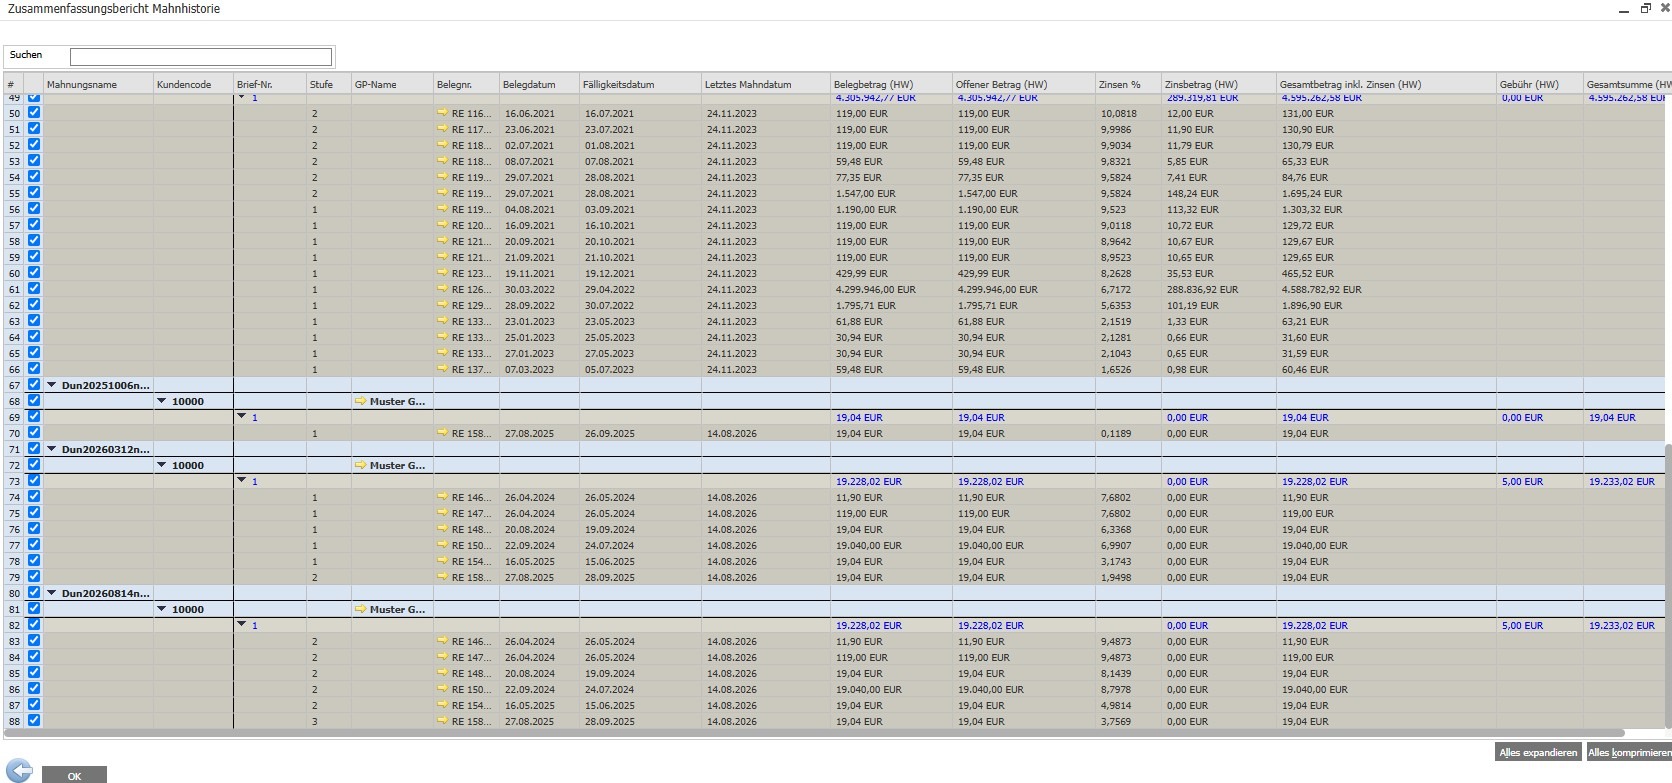Screen dimensions: 1672x783
Task: Open link arrow of RE 147 in row 84
Action: tap(442, 657)
